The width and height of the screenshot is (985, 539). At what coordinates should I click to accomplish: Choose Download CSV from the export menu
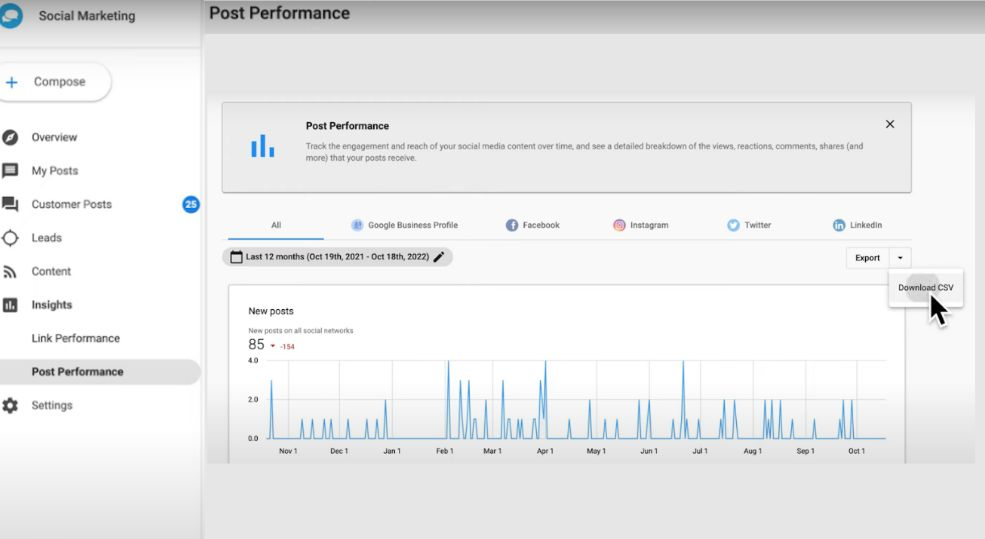point(925,288)
